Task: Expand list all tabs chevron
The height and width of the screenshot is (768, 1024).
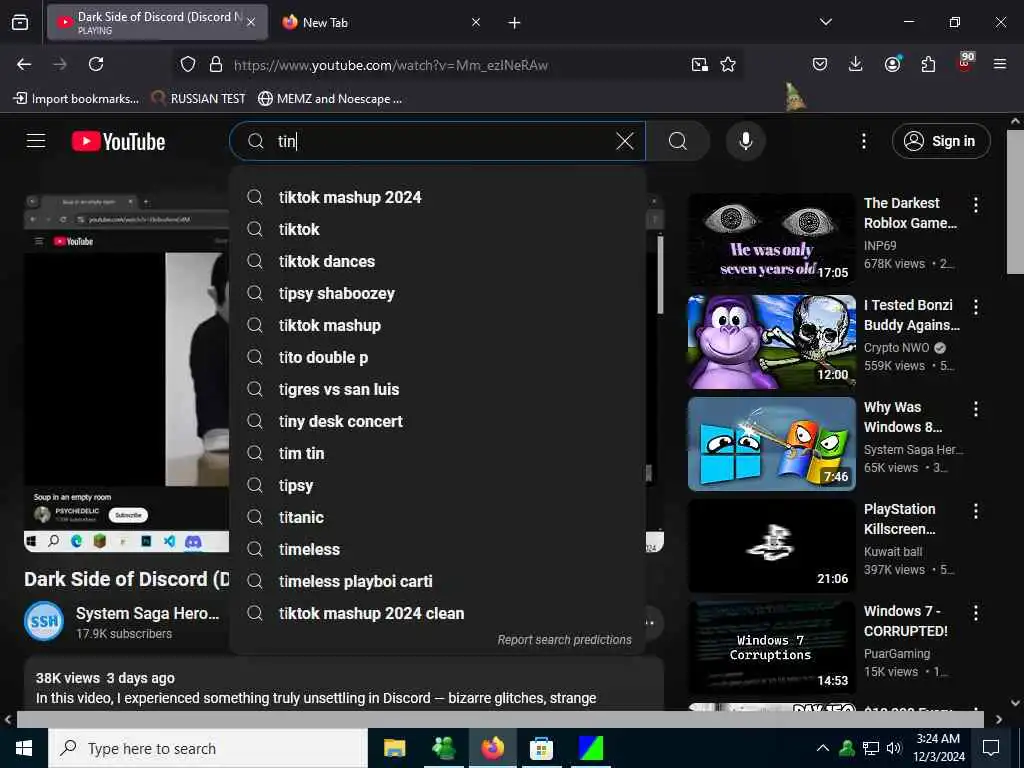Action: (x=825, y=22)
